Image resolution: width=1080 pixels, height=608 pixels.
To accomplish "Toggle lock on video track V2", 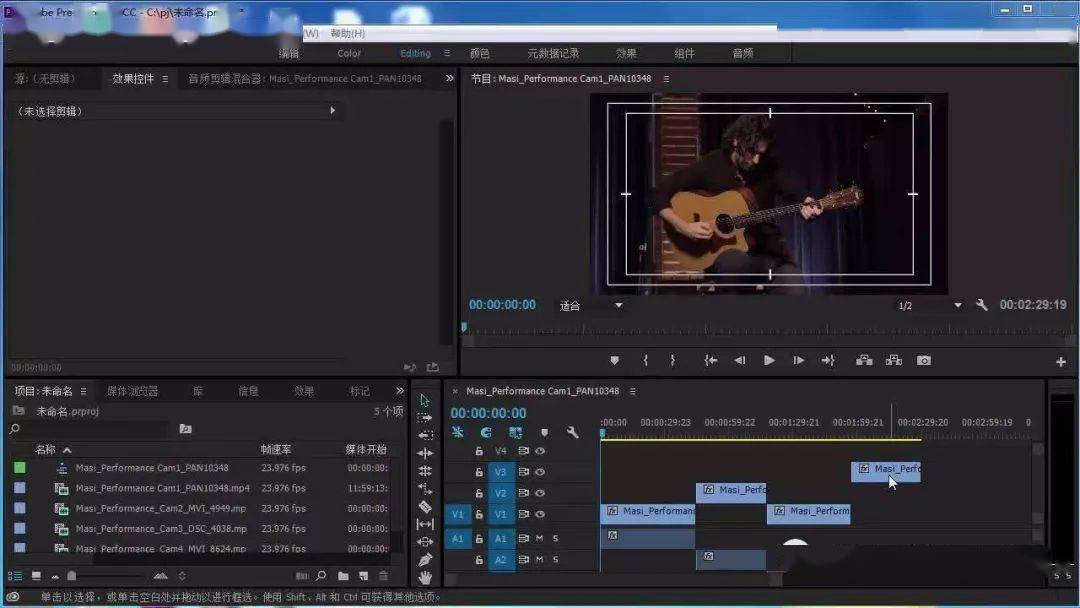I will coord(479,493).
